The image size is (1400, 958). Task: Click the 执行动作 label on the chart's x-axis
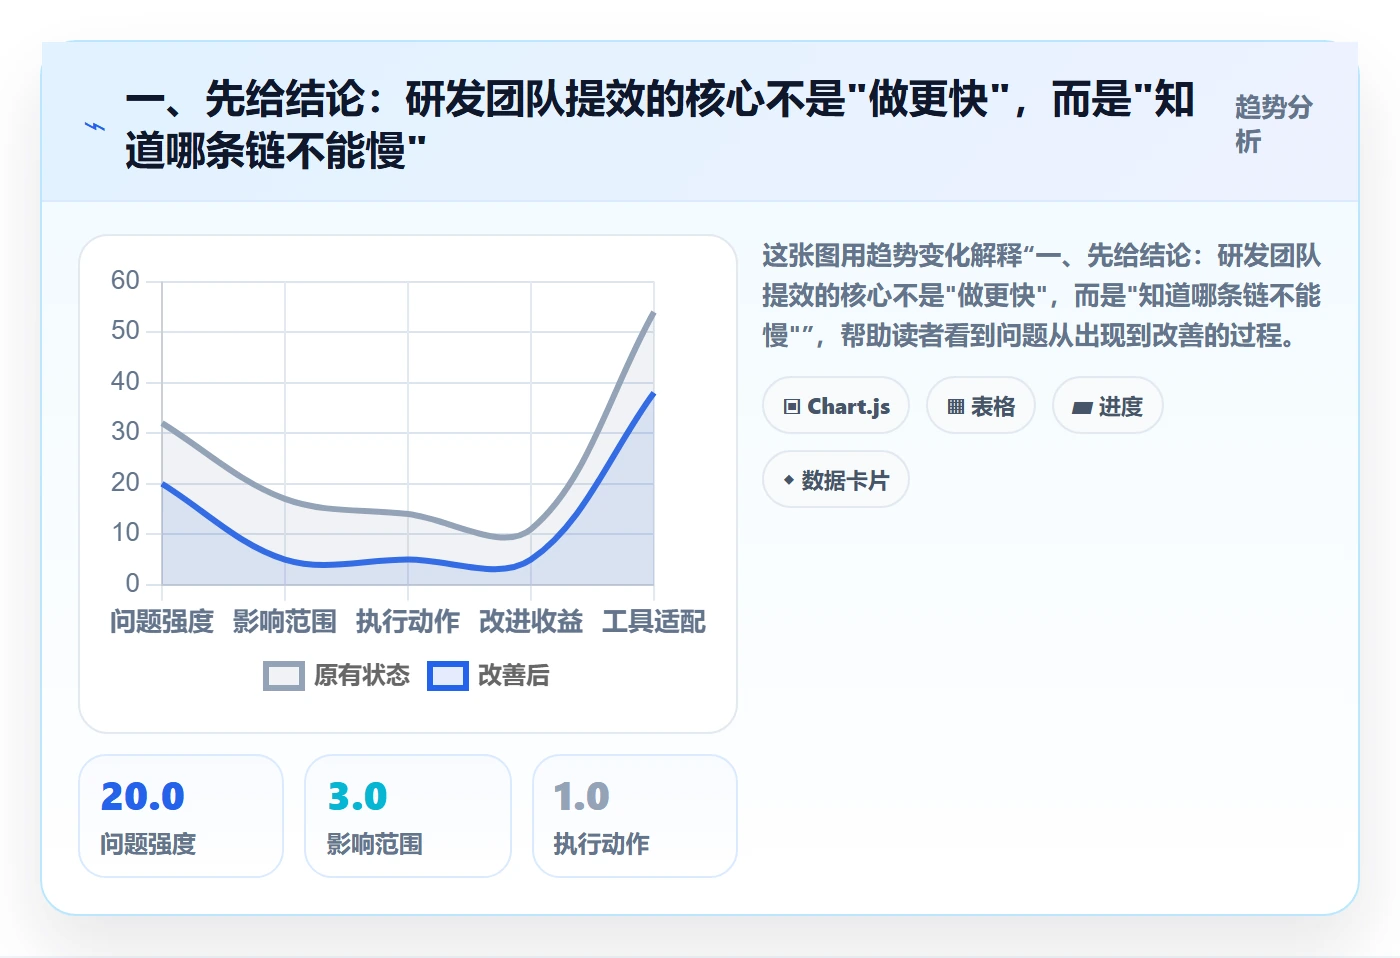point(408,622)
